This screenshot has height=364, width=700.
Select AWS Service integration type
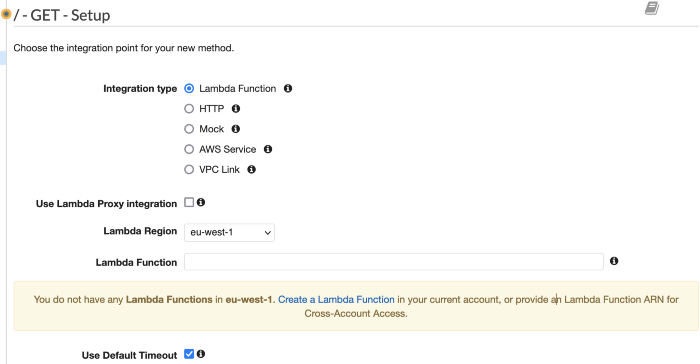tap(189, 149)
